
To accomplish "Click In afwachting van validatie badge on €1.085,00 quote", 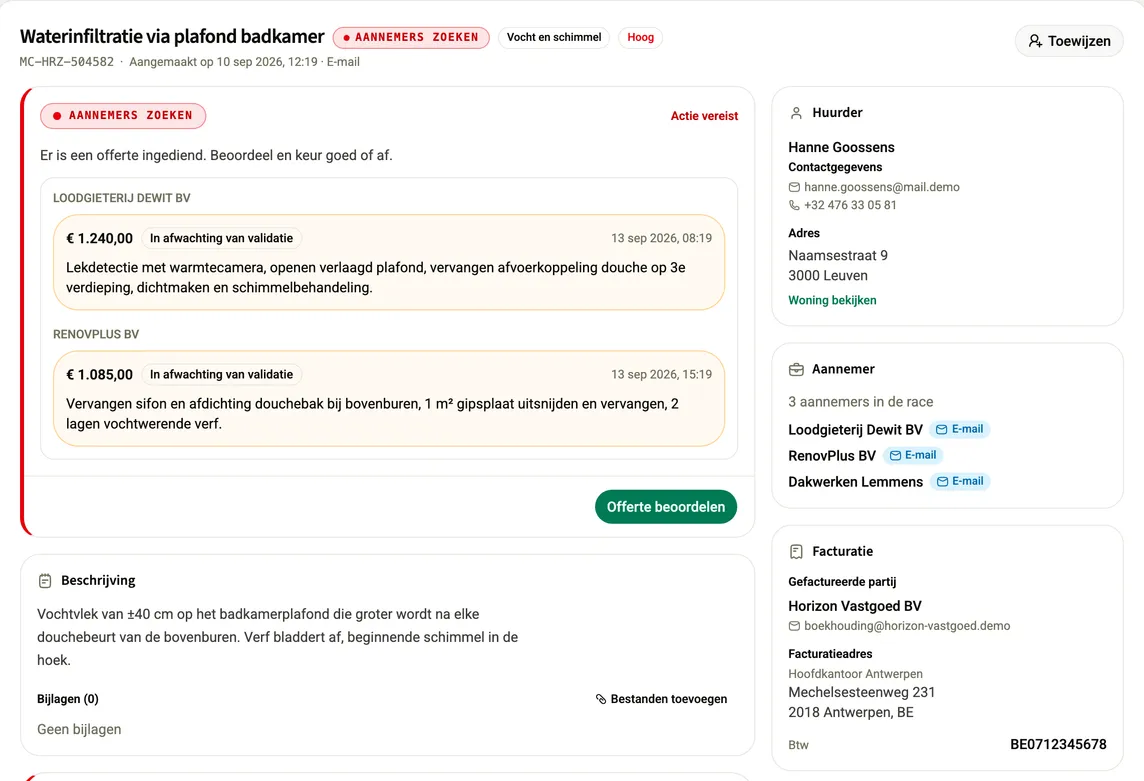I will coord(221,374).
